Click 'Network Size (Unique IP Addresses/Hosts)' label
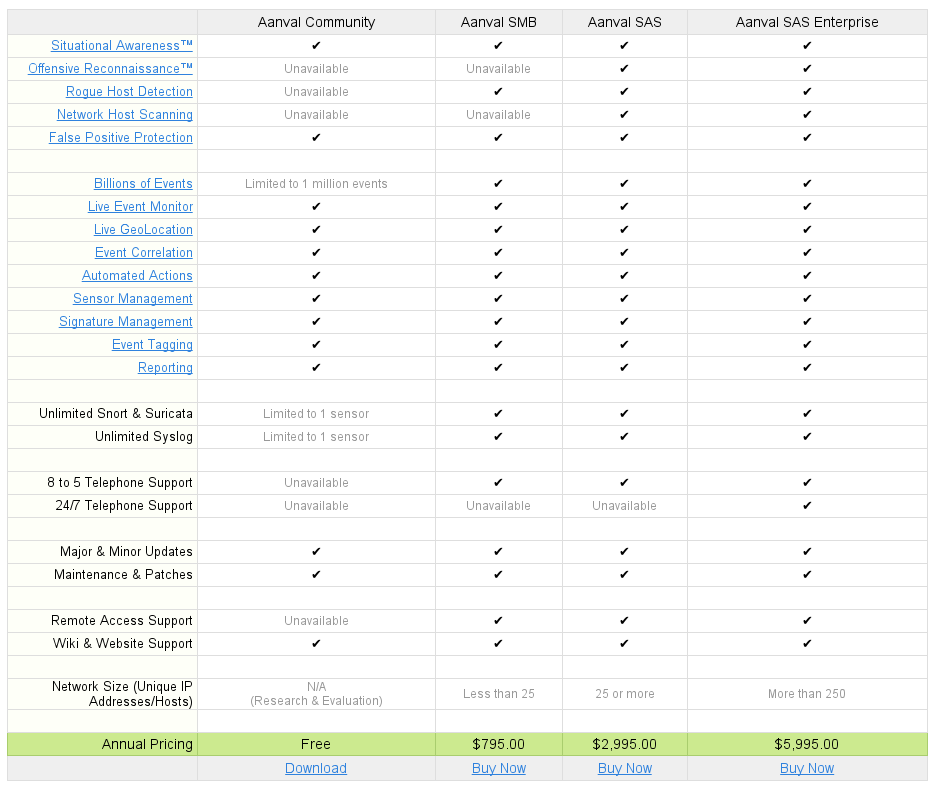The image size is (940, 789). click(122, 694)
